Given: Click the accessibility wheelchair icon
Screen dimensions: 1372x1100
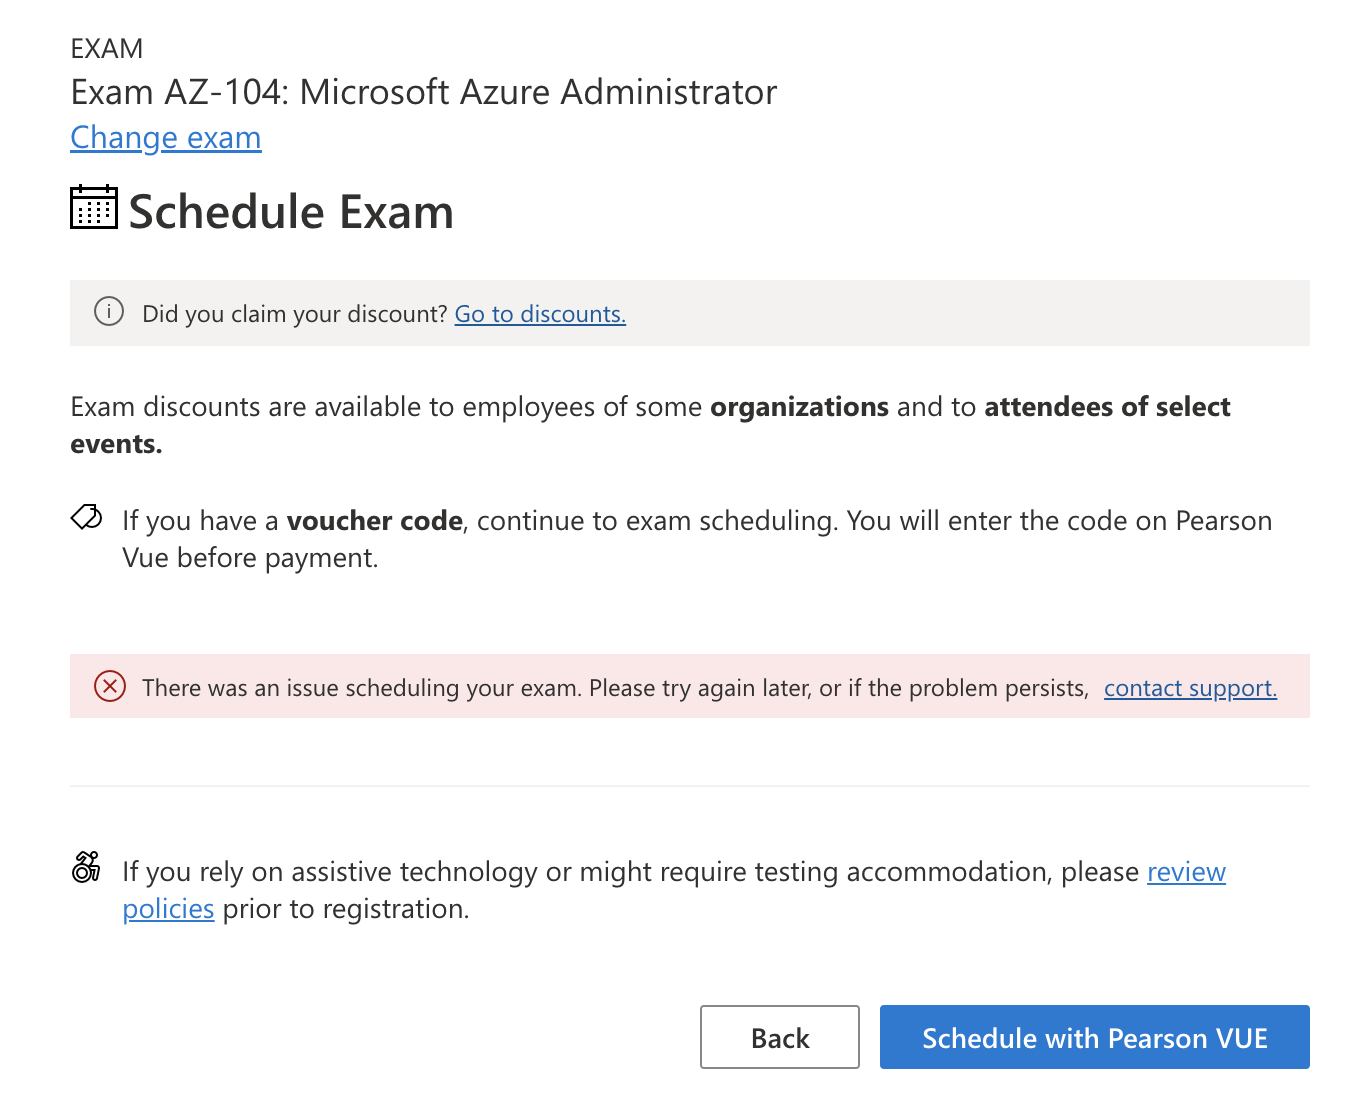Looking at the screenshot, I should click(87, 867).
